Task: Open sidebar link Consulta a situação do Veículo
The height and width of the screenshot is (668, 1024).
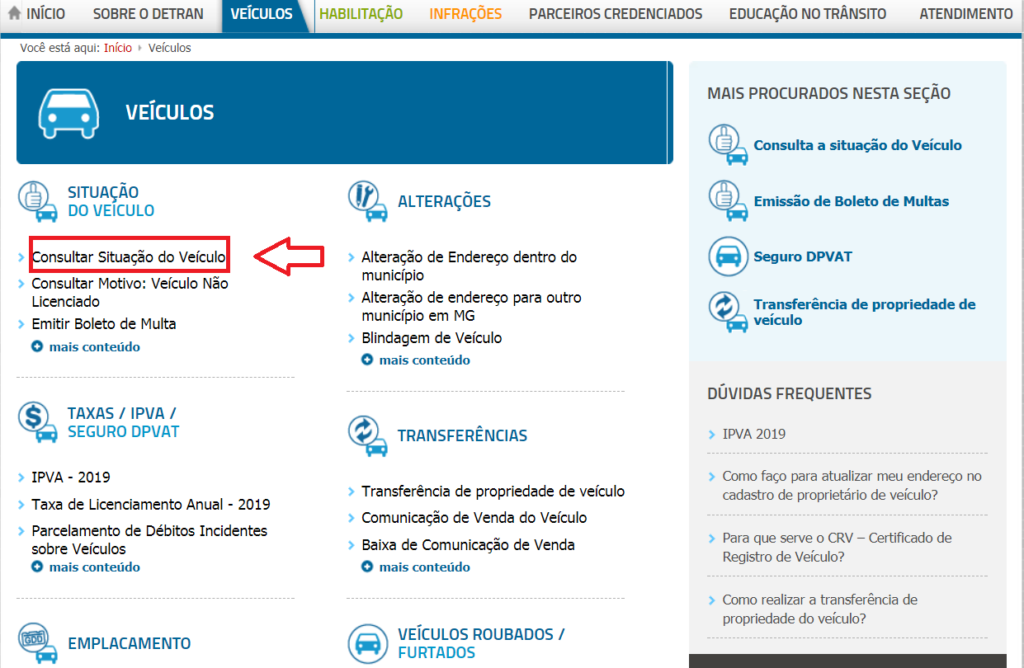Action: coord(857,145)
